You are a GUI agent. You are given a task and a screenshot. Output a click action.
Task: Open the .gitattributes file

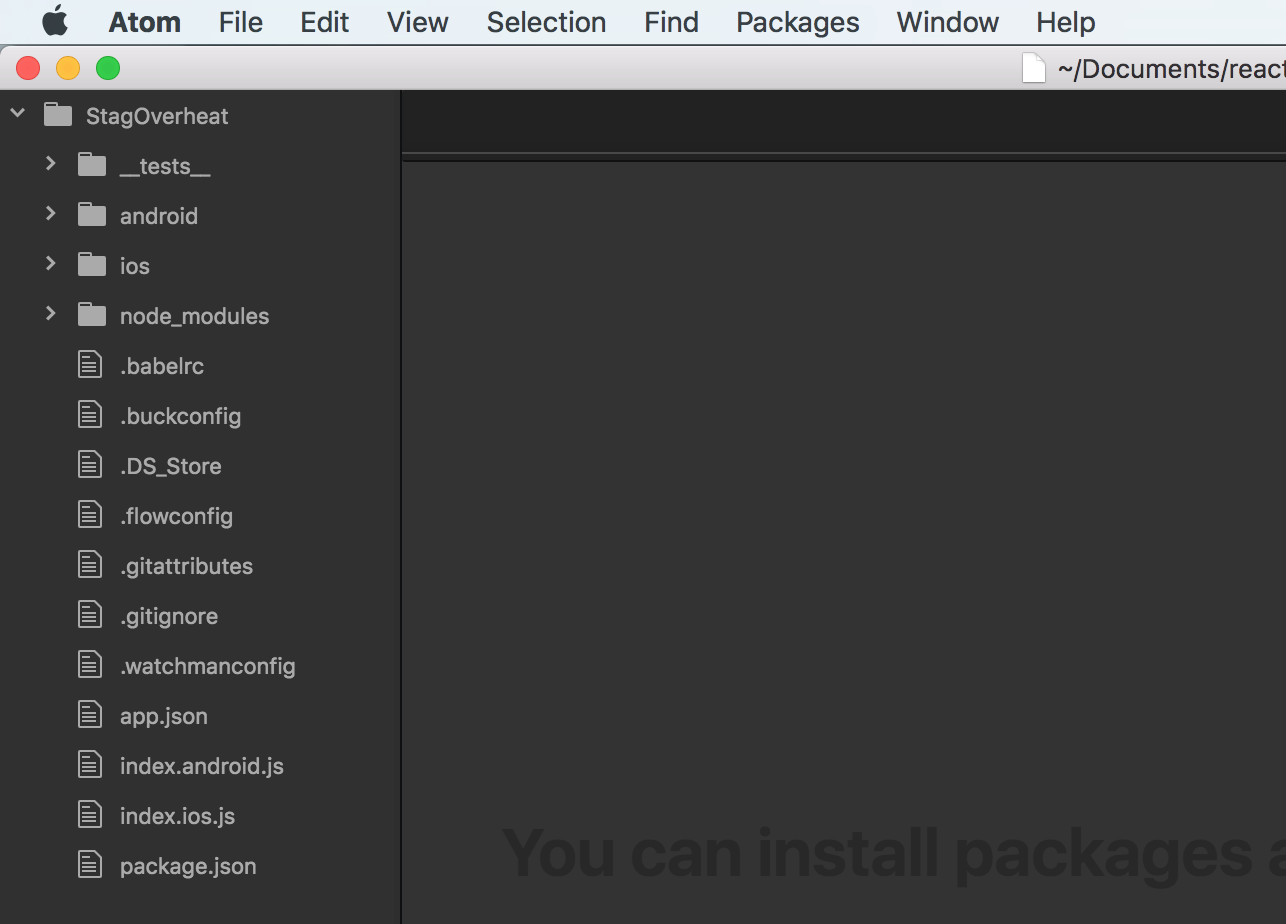187,566
